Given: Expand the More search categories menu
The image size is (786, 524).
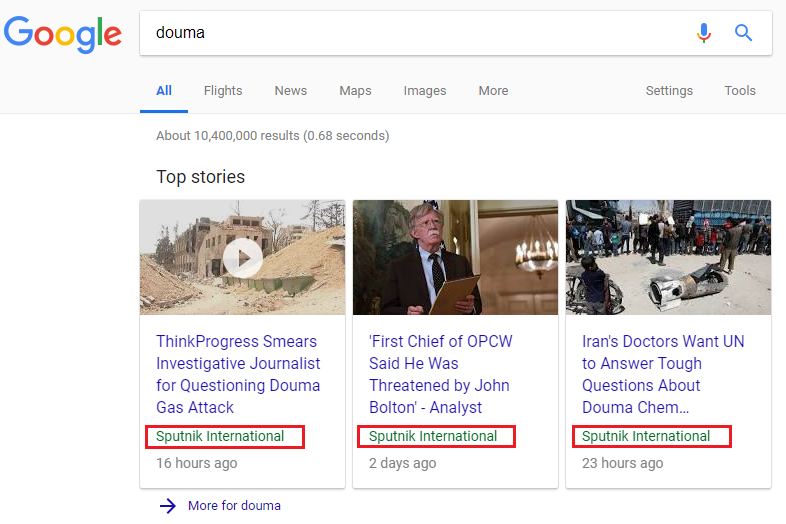Looking at the screenshot, I should (x=493, y=91).
